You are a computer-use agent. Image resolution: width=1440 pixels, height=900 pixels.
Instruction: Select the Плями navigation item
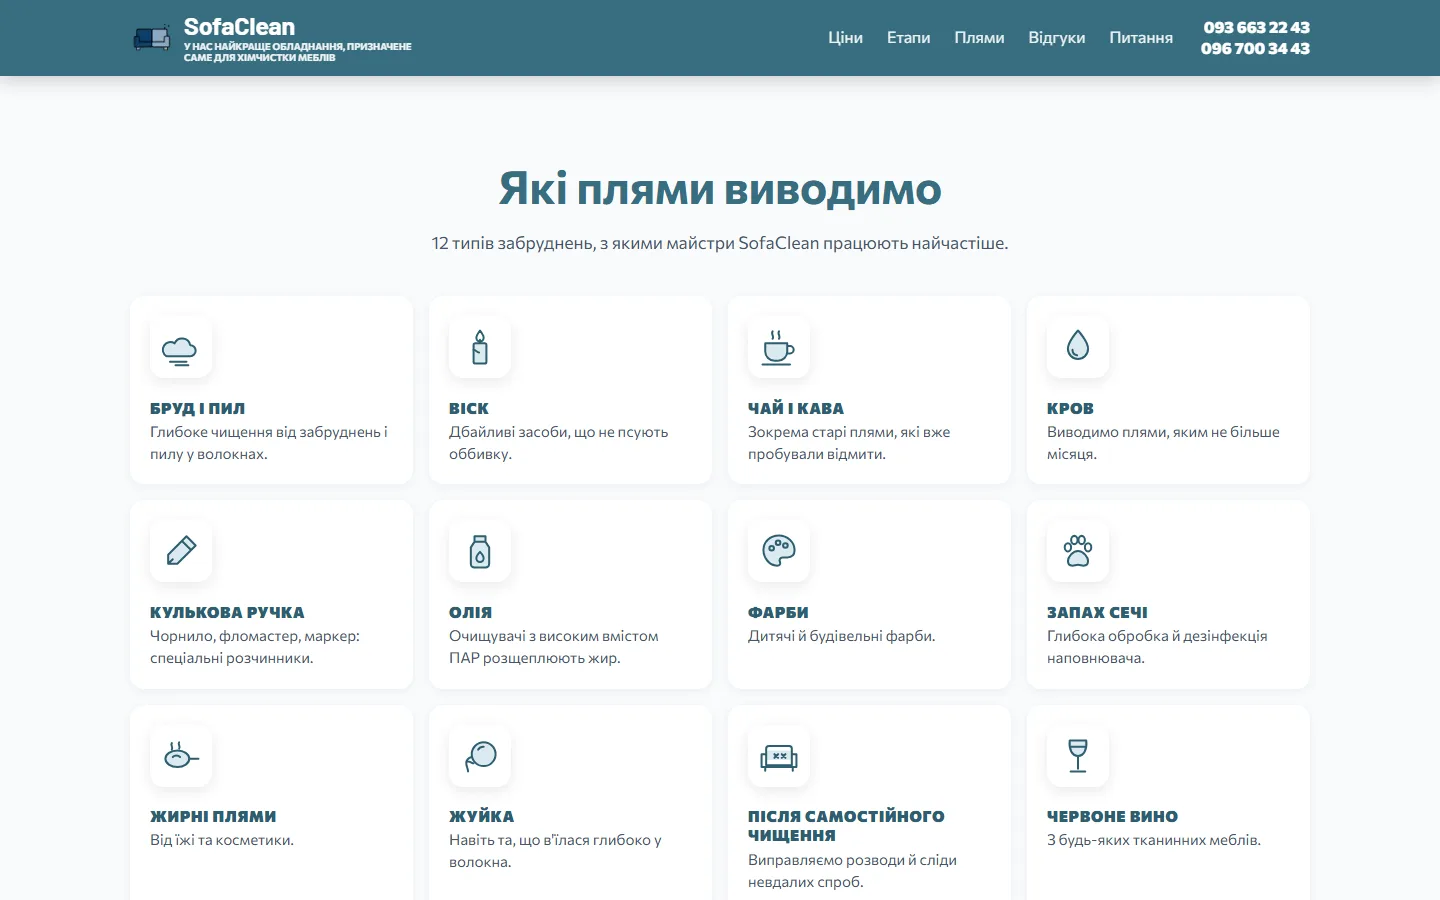[979, 38]
